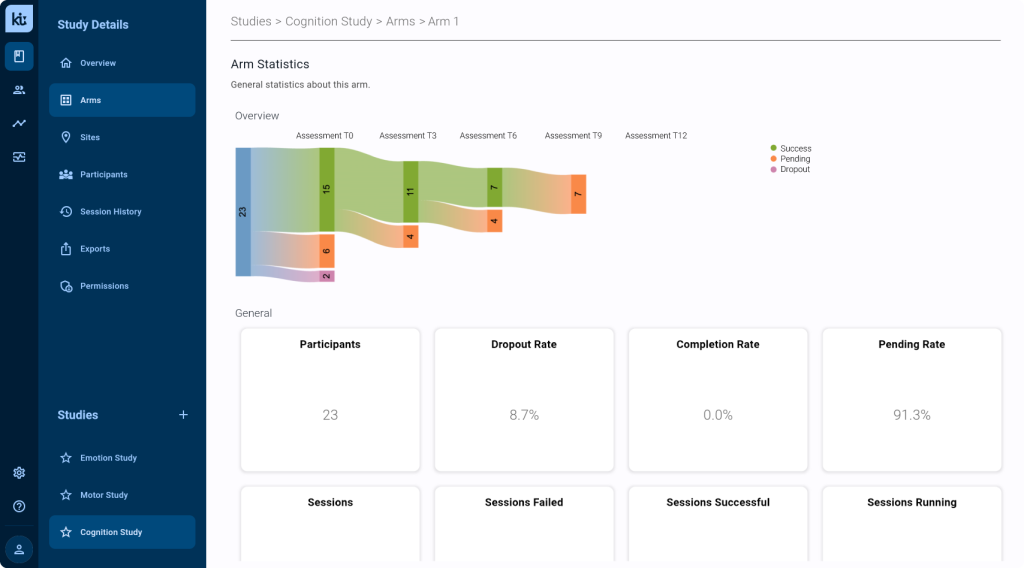Image resolution: width=1024 pixels, height=568 pixels.
Task: Click the plus icon next to Studies
Action: (184, 415)
